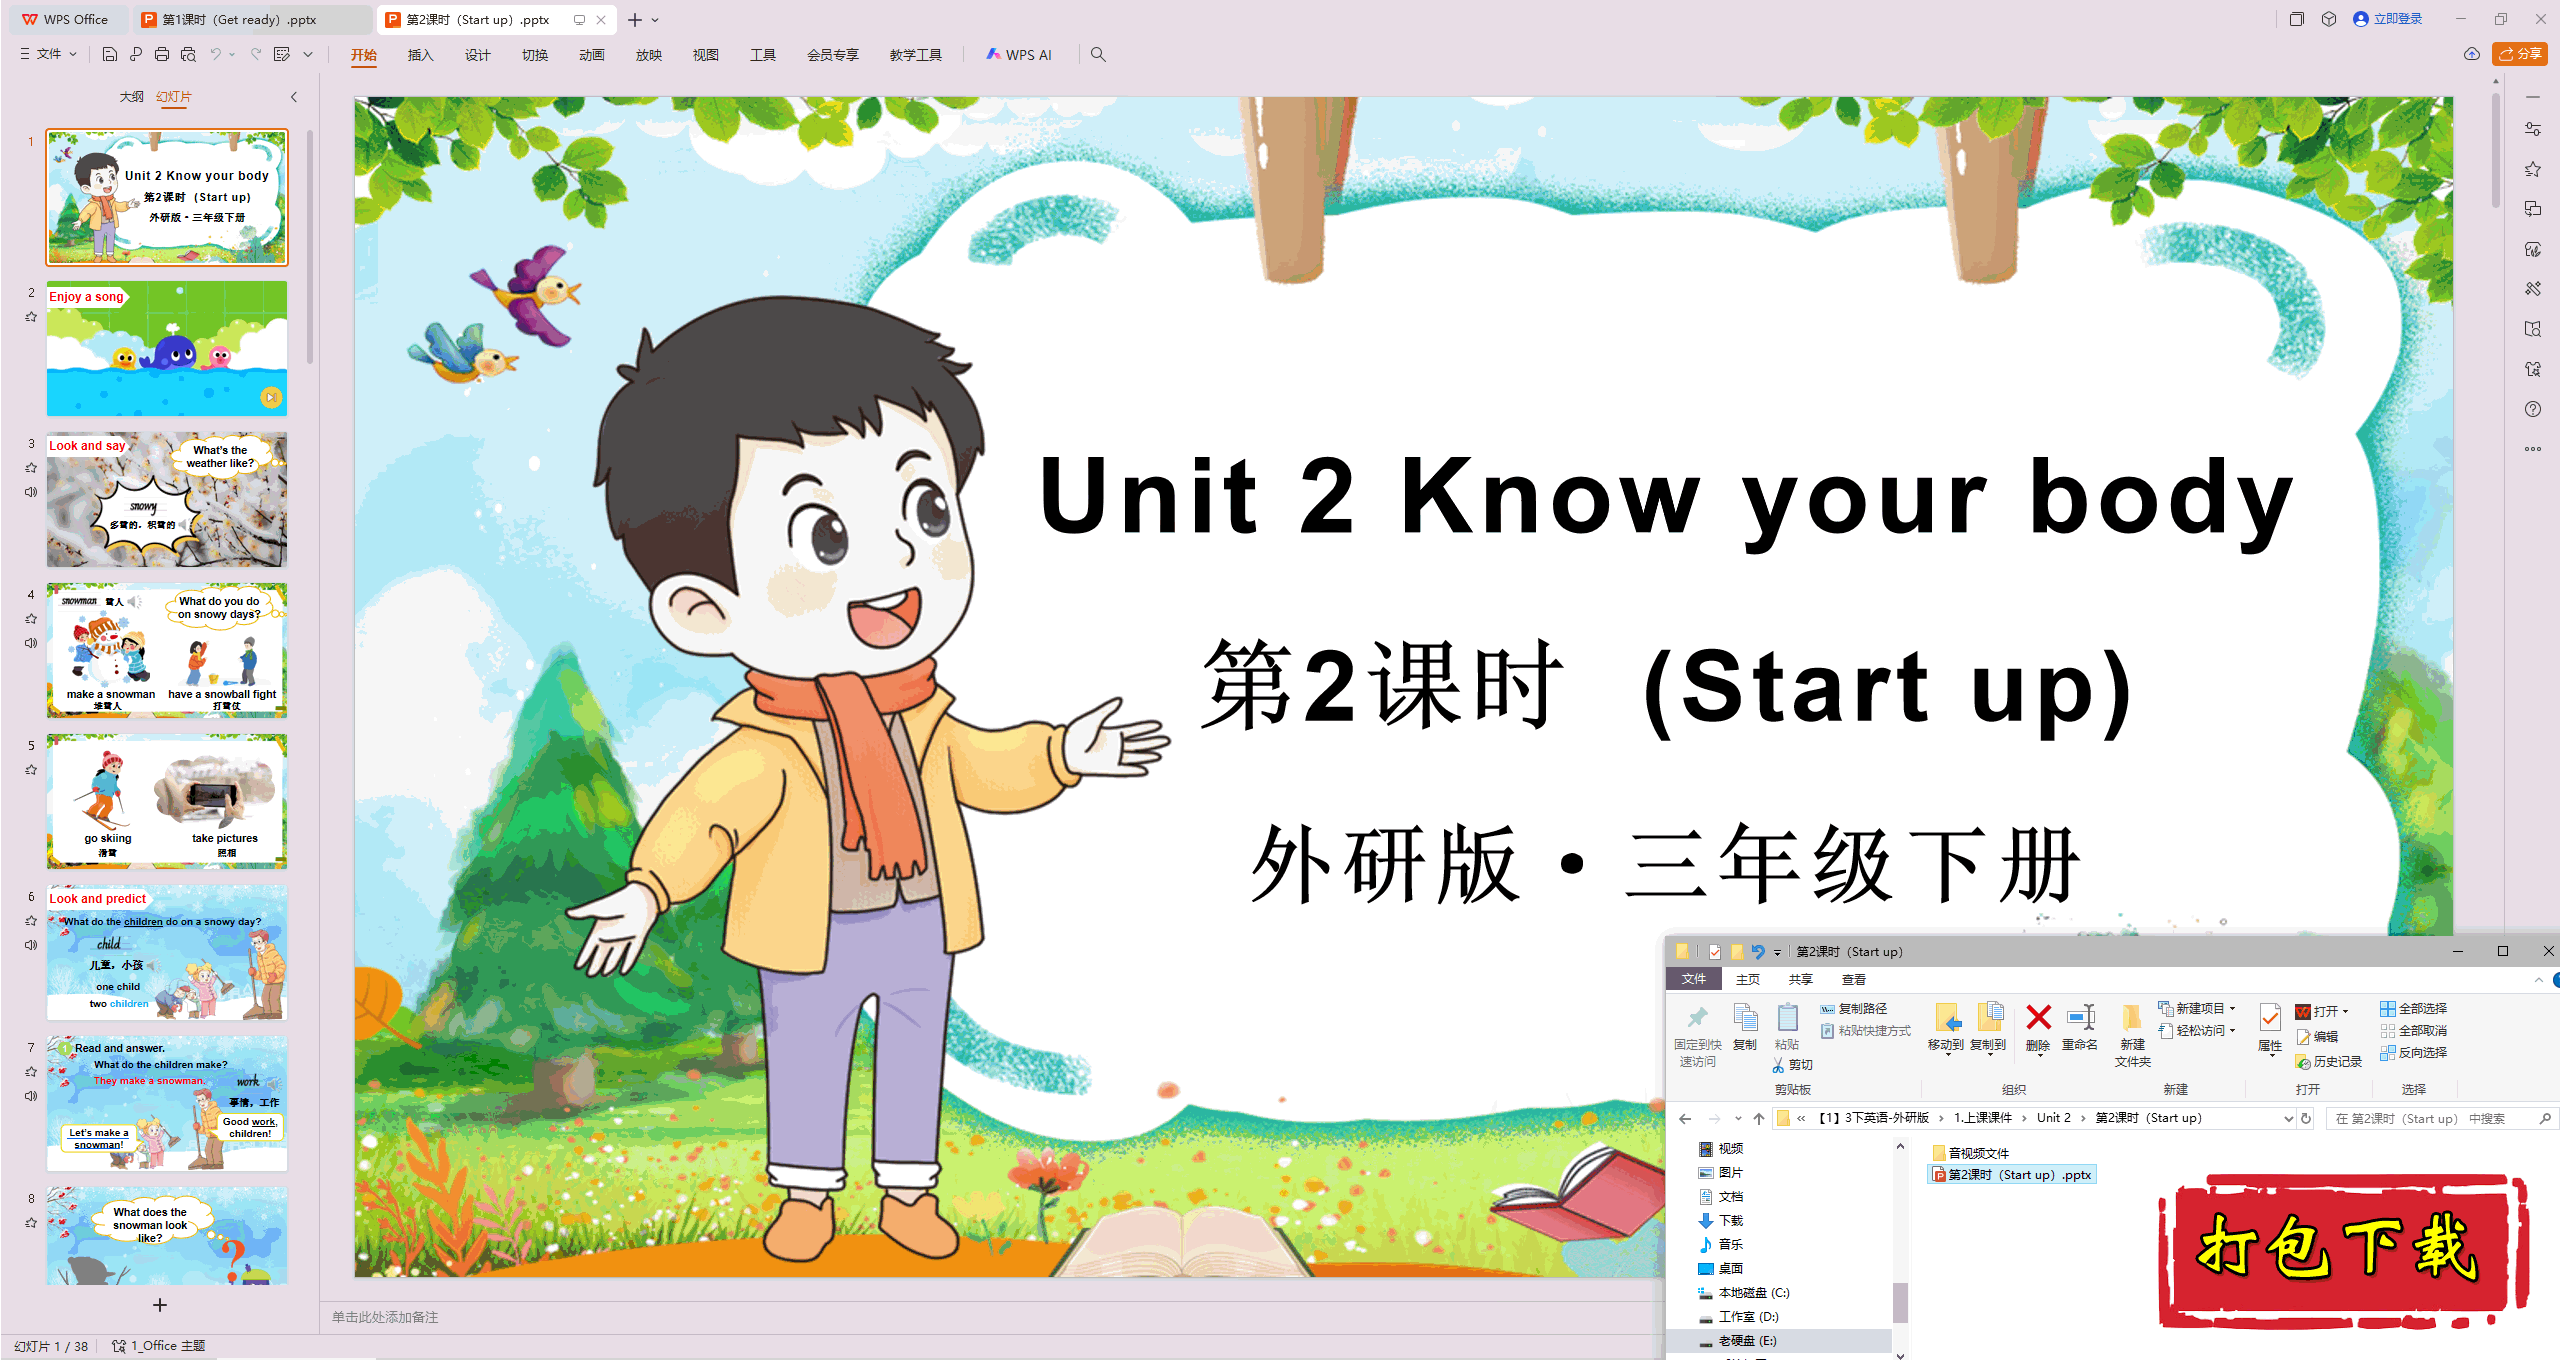Click the add slide plus button
This screenshot has height=1360, width=2560.
[x=159, y=1305]
